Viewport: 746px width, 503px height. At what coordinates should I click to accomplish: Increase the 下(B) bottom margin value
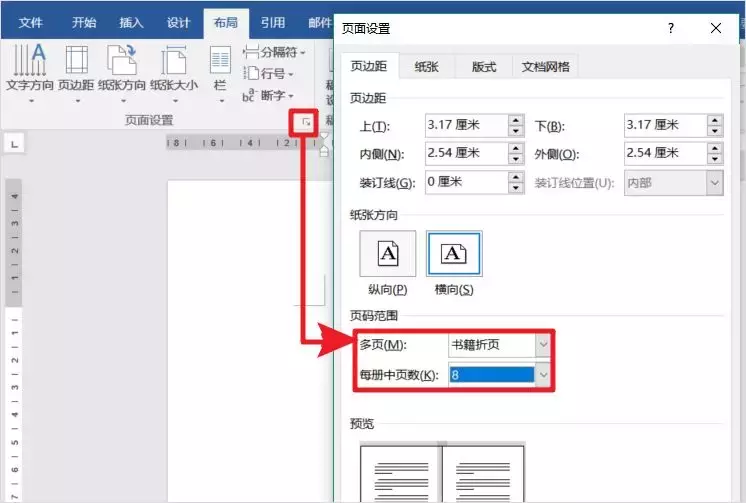[715, 120]
